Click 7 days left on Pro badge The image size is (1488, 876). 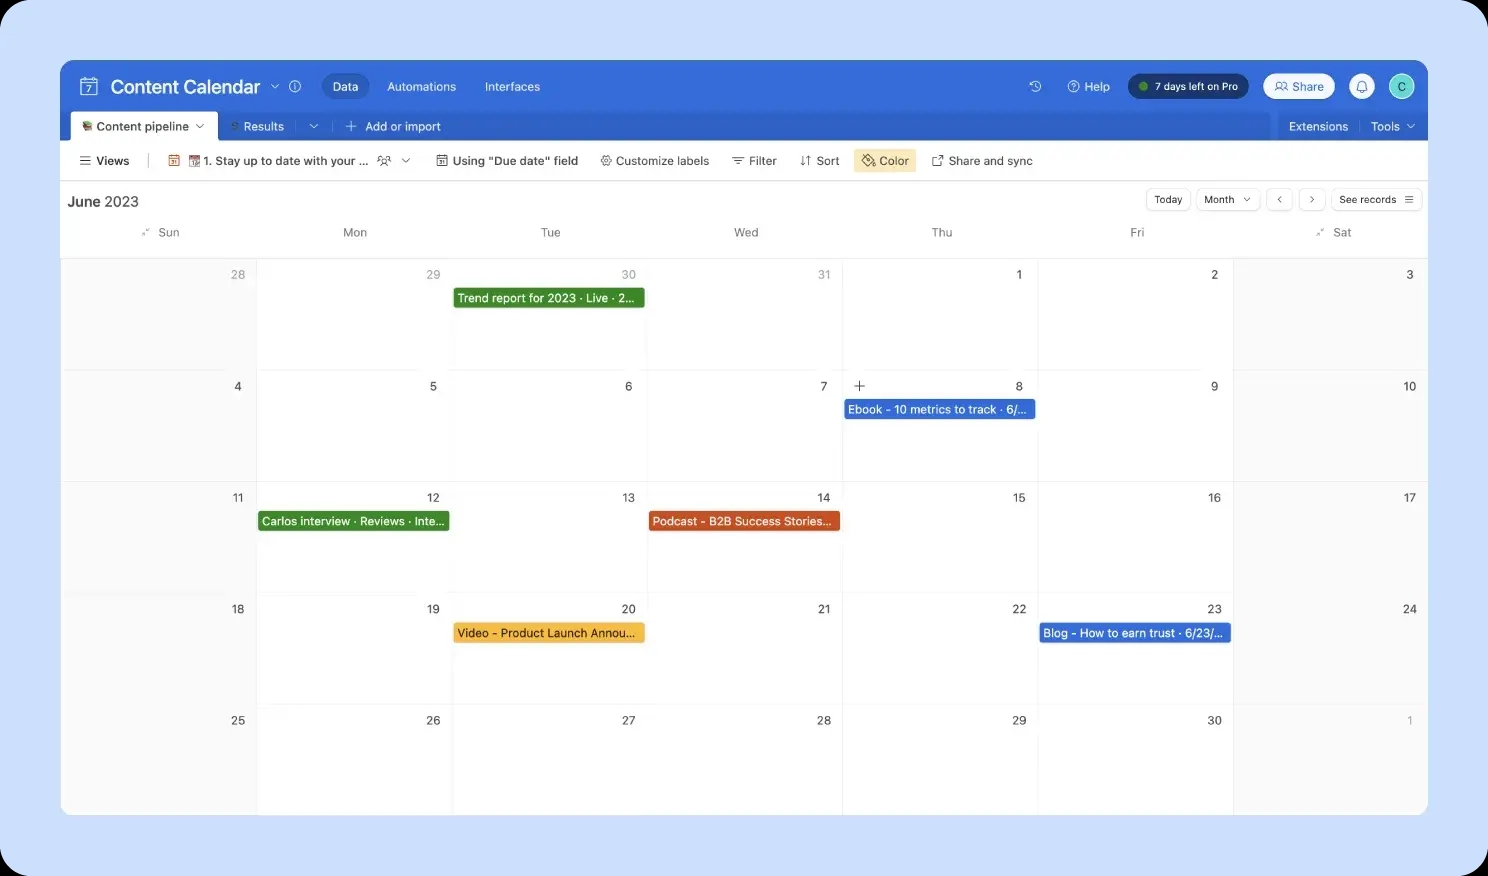(x=1188, y=87)
